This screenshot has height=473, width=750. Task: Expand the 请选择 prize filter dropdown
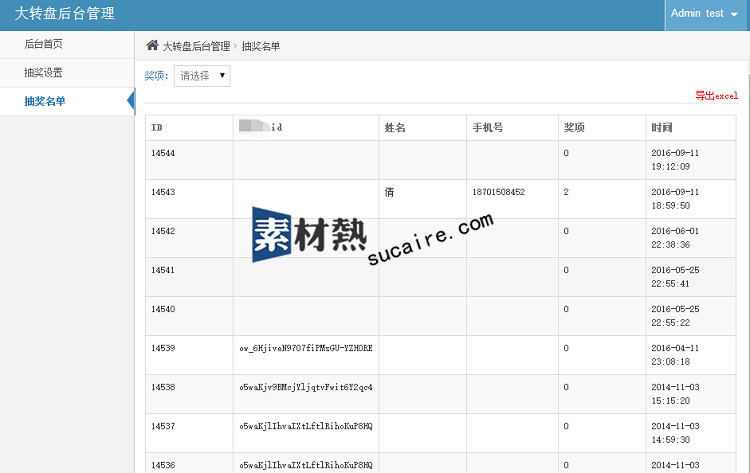click(x=202, y=76)
